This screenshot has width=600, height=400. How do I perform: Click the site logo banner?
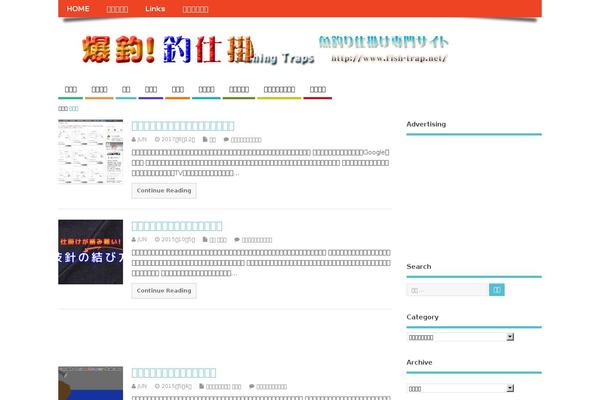(x=265, y=50)
